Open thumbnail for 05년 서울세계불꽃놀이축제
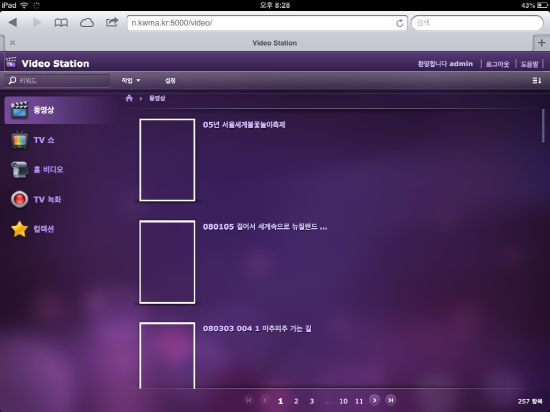This screenshot has height=412, width=550. (x=167, y=160)
